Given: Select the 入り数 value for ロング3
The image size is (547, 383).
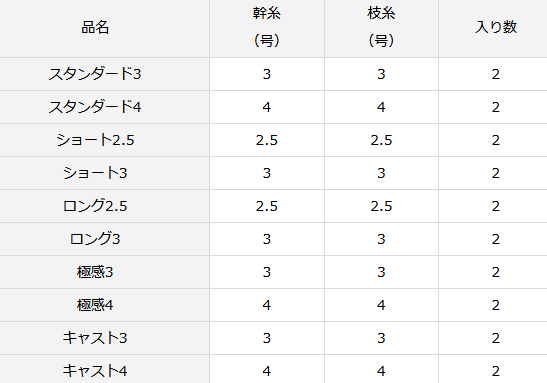Looking at the screenshot, I should (496, 239).
